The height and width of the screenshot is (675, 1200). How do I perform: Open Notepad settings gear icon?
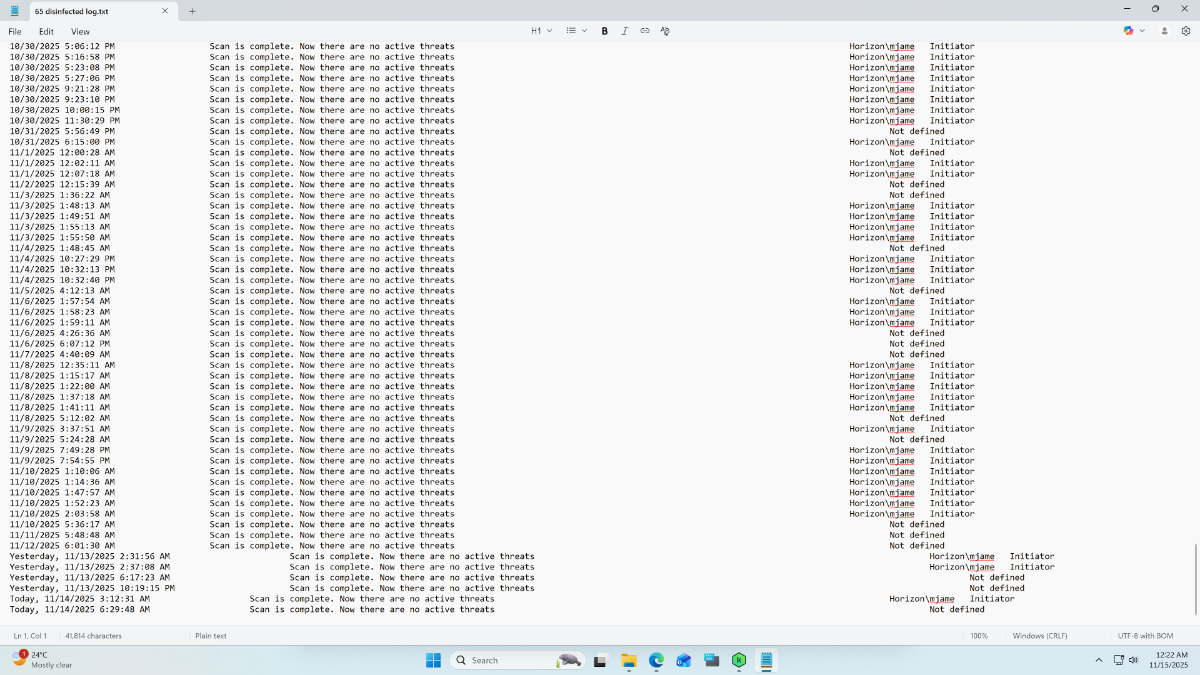click(x=1186, y=31)
